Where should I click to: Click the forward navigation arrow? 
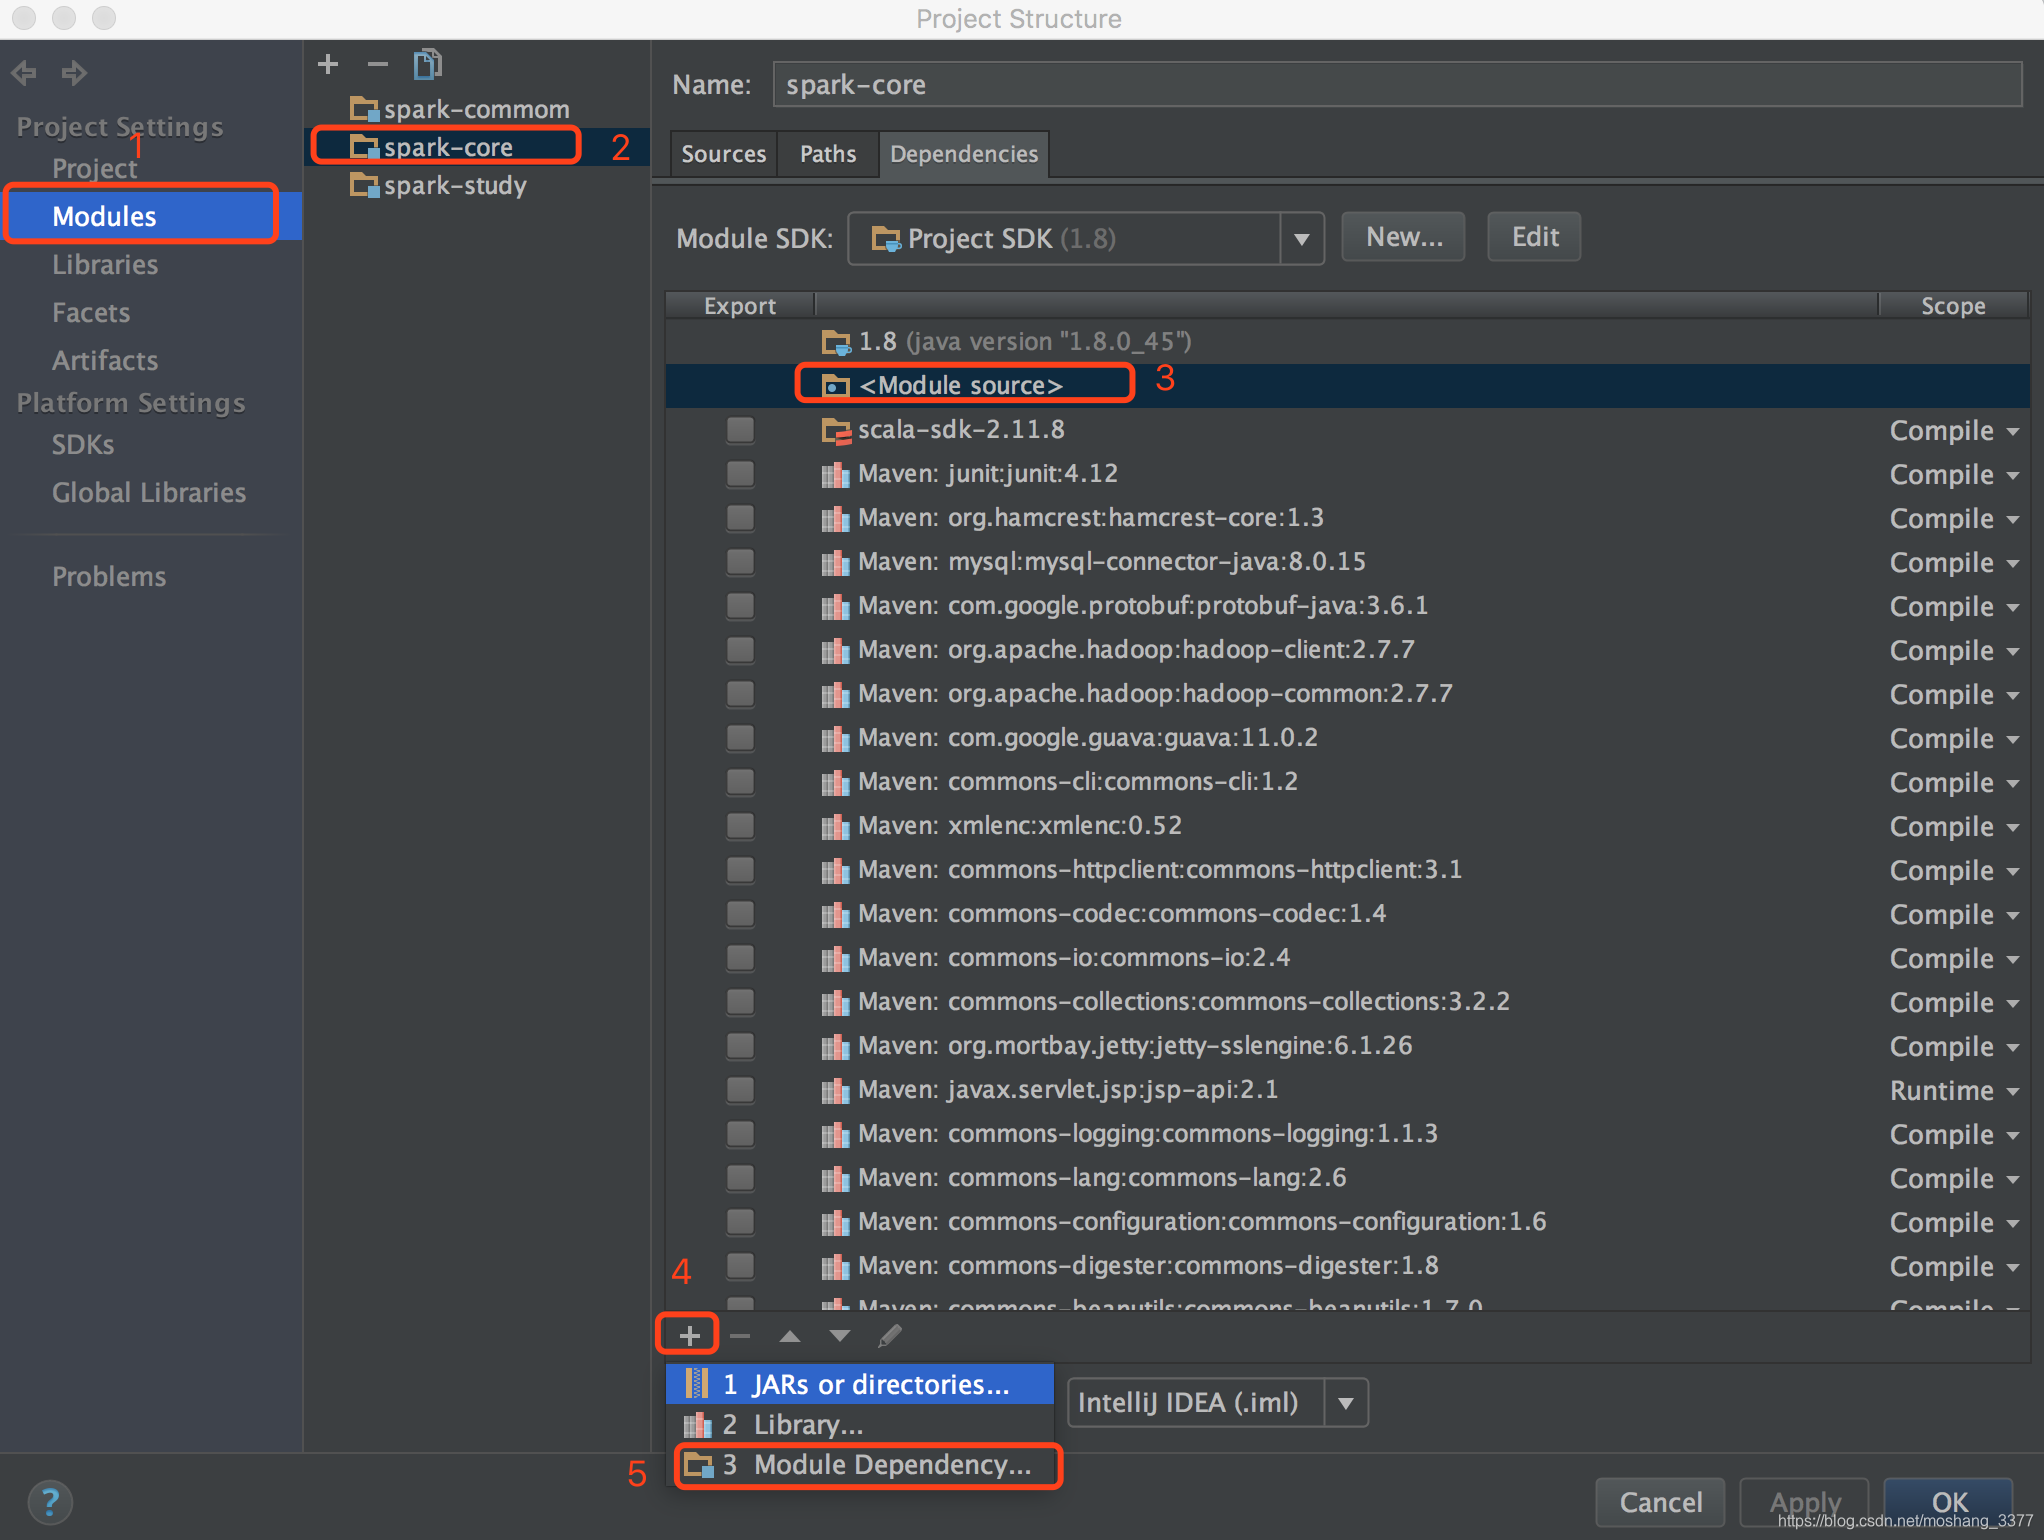point(74,73)
